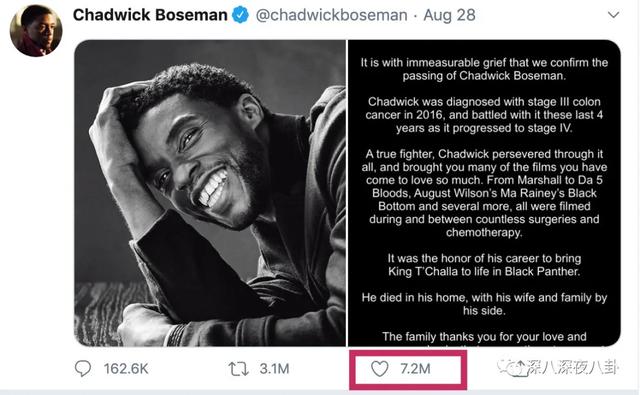This screenshot has width=640, height=395.
Task: Open the Chadwick Boseman display name link
Action: (x=150, y=15)
